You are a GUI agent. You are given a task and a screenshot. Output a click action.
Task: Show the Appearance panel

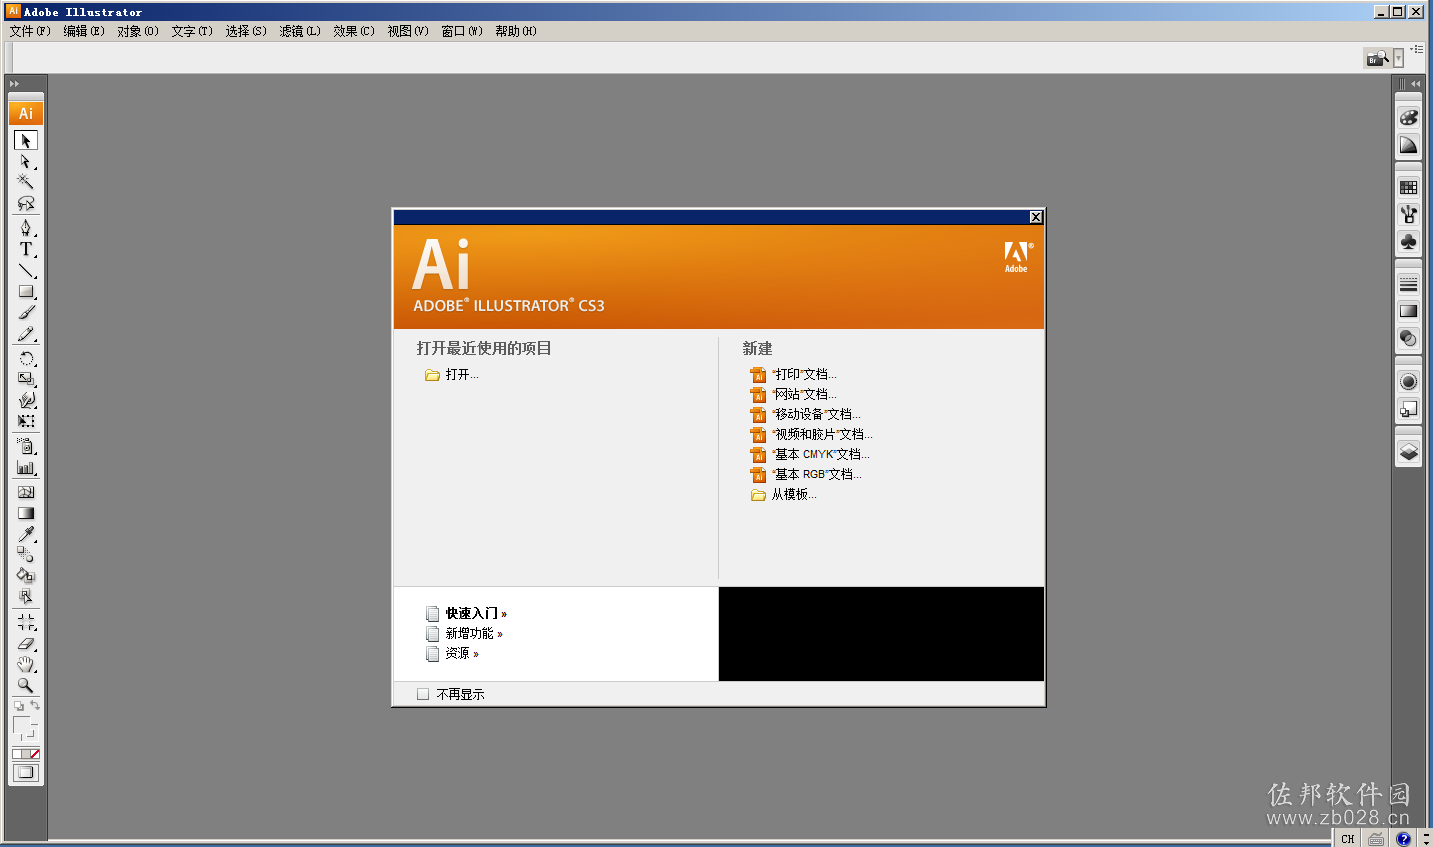tap(1408, 381)
